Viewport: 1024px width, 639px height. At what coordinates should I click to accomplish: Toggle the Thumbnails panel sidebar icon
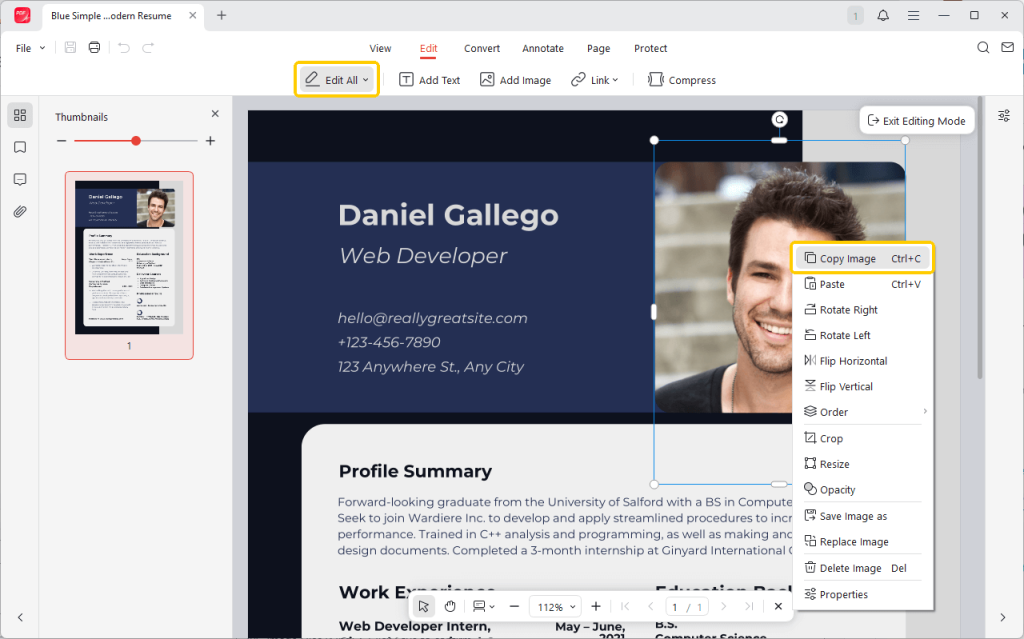20,115
